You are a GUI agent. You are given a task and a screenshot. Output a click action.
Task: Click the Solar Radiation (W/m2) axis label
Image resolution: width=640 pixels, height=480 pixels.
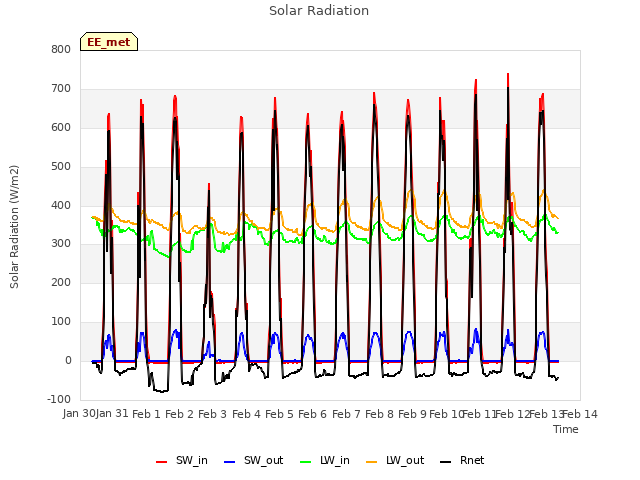point(14,227)
